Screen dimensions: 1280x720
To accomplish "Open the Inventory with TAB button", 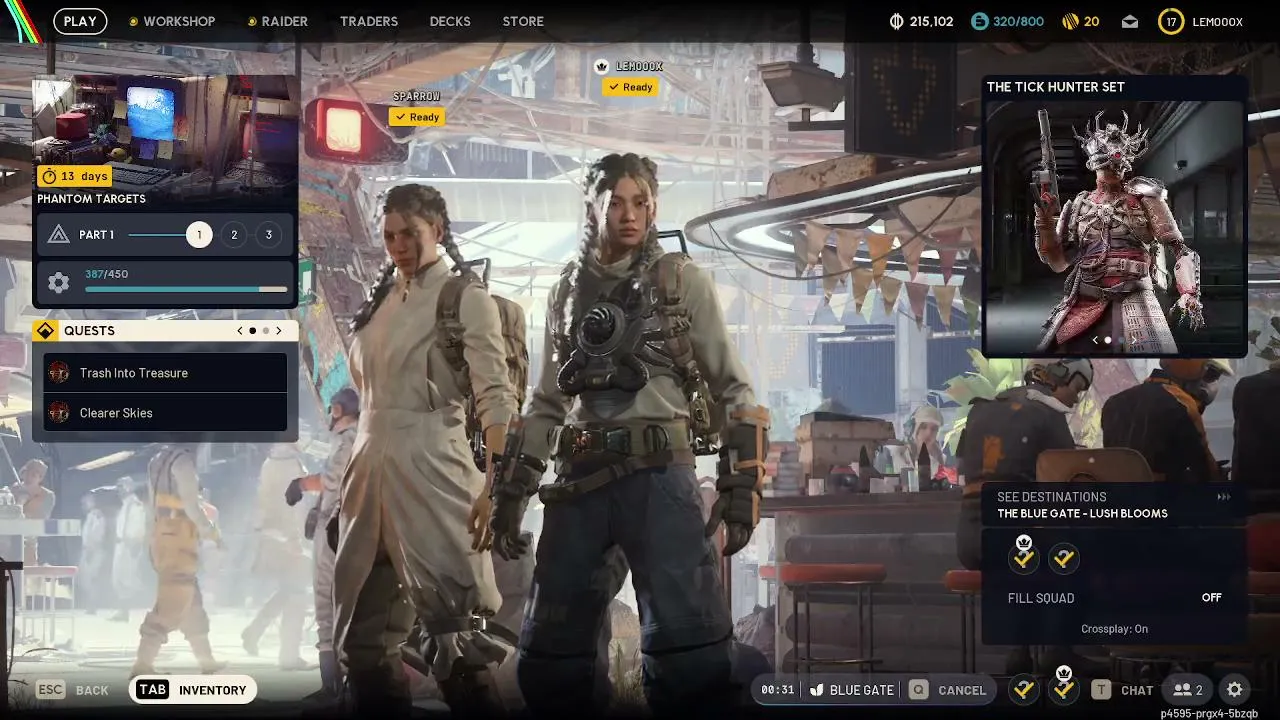I will tap(193, 690).
